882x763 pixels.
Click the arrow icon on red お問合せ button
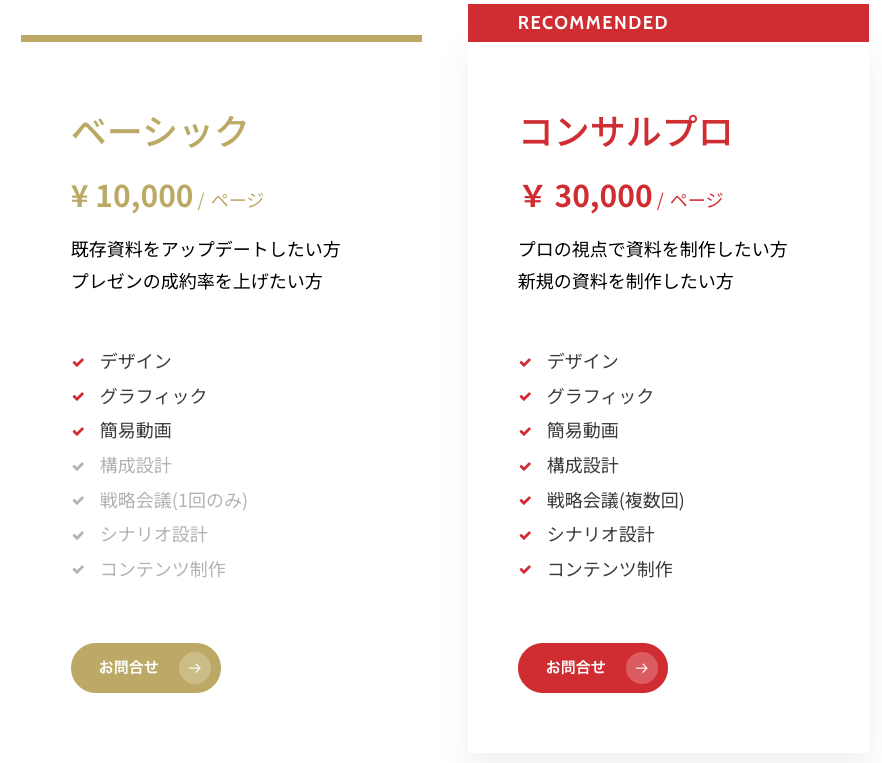pos(642,668)
